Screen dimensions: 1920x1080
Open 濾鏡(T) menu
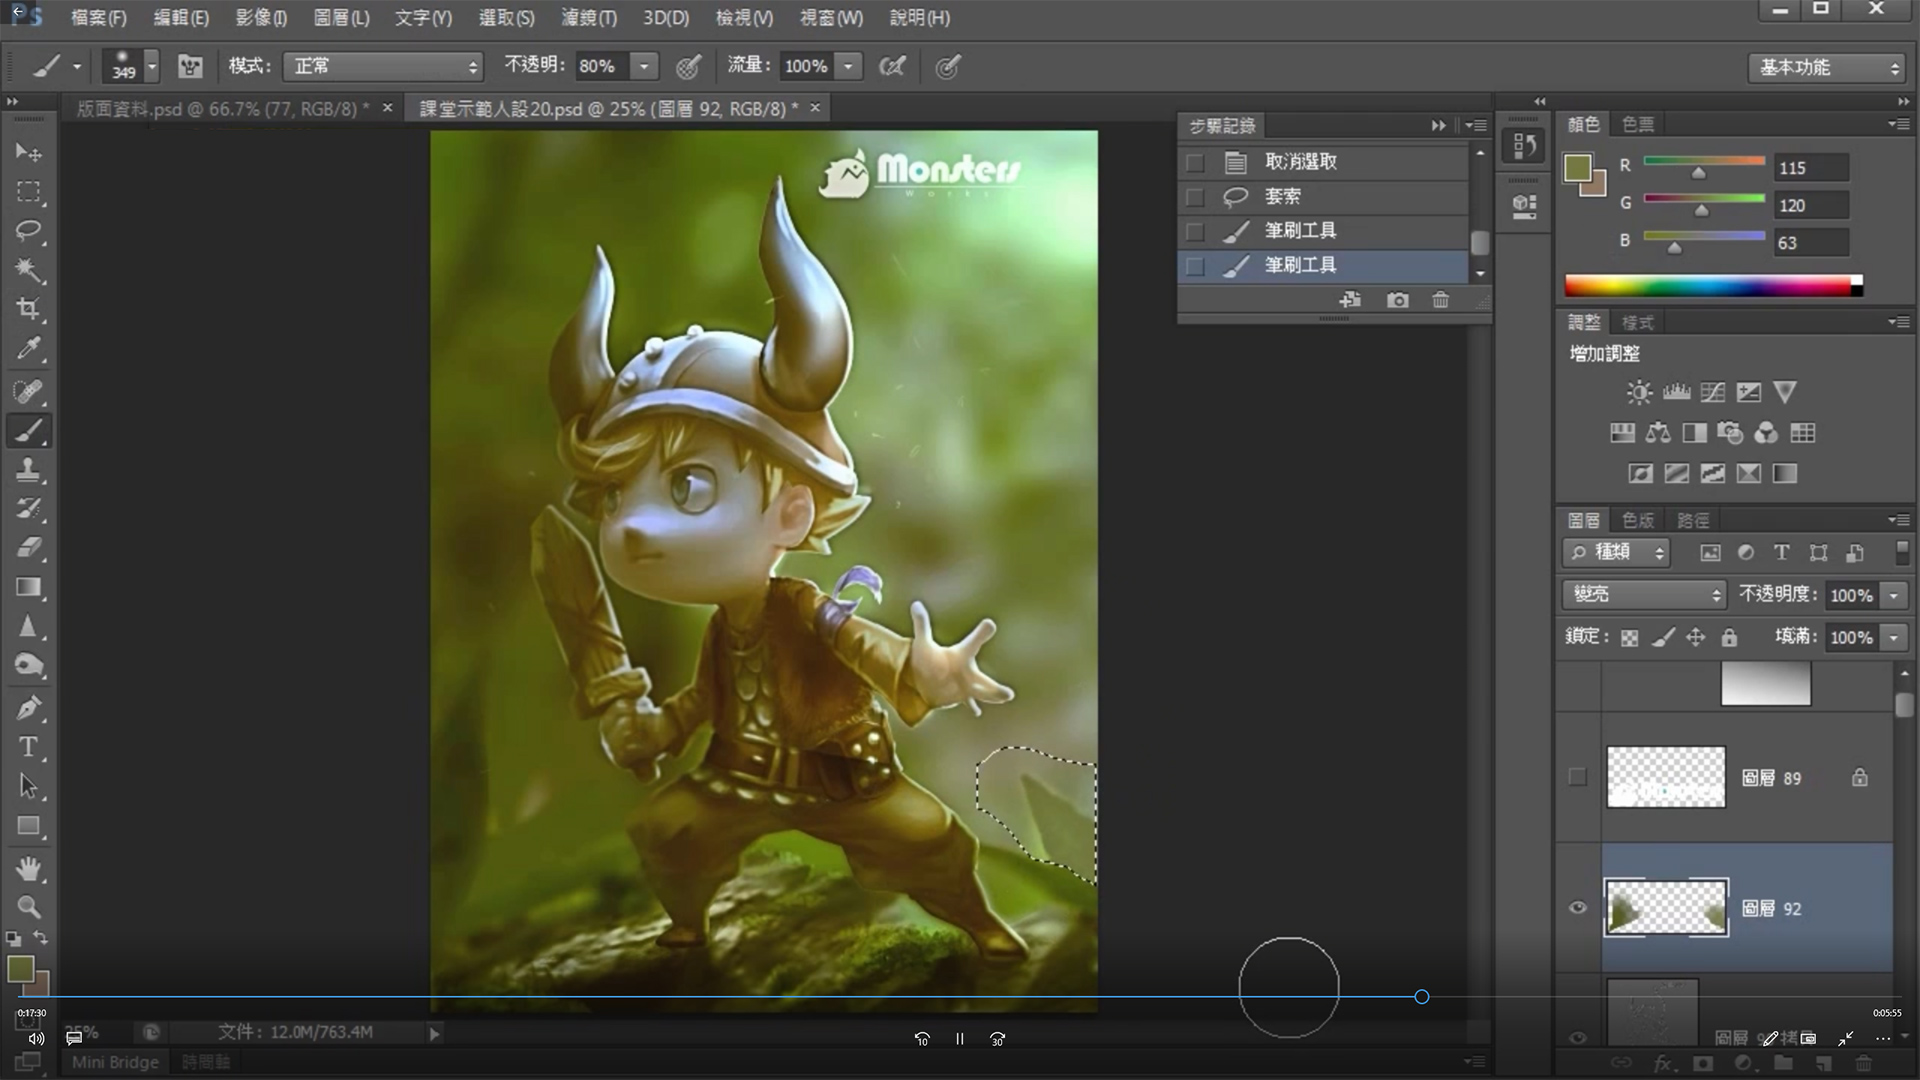(589, 18)
